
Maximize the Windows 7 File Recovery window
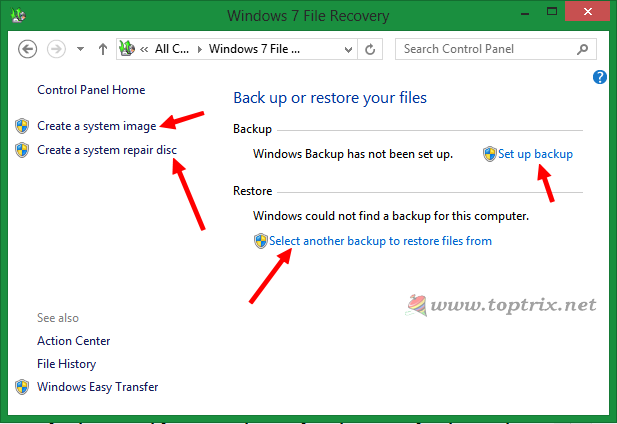tap(552, 12)
